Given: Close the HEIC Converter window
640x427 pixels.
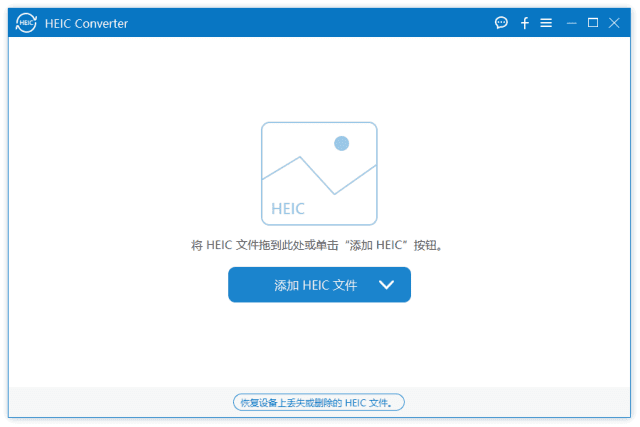Looking at the screenshot, I should tap(614, 23).
